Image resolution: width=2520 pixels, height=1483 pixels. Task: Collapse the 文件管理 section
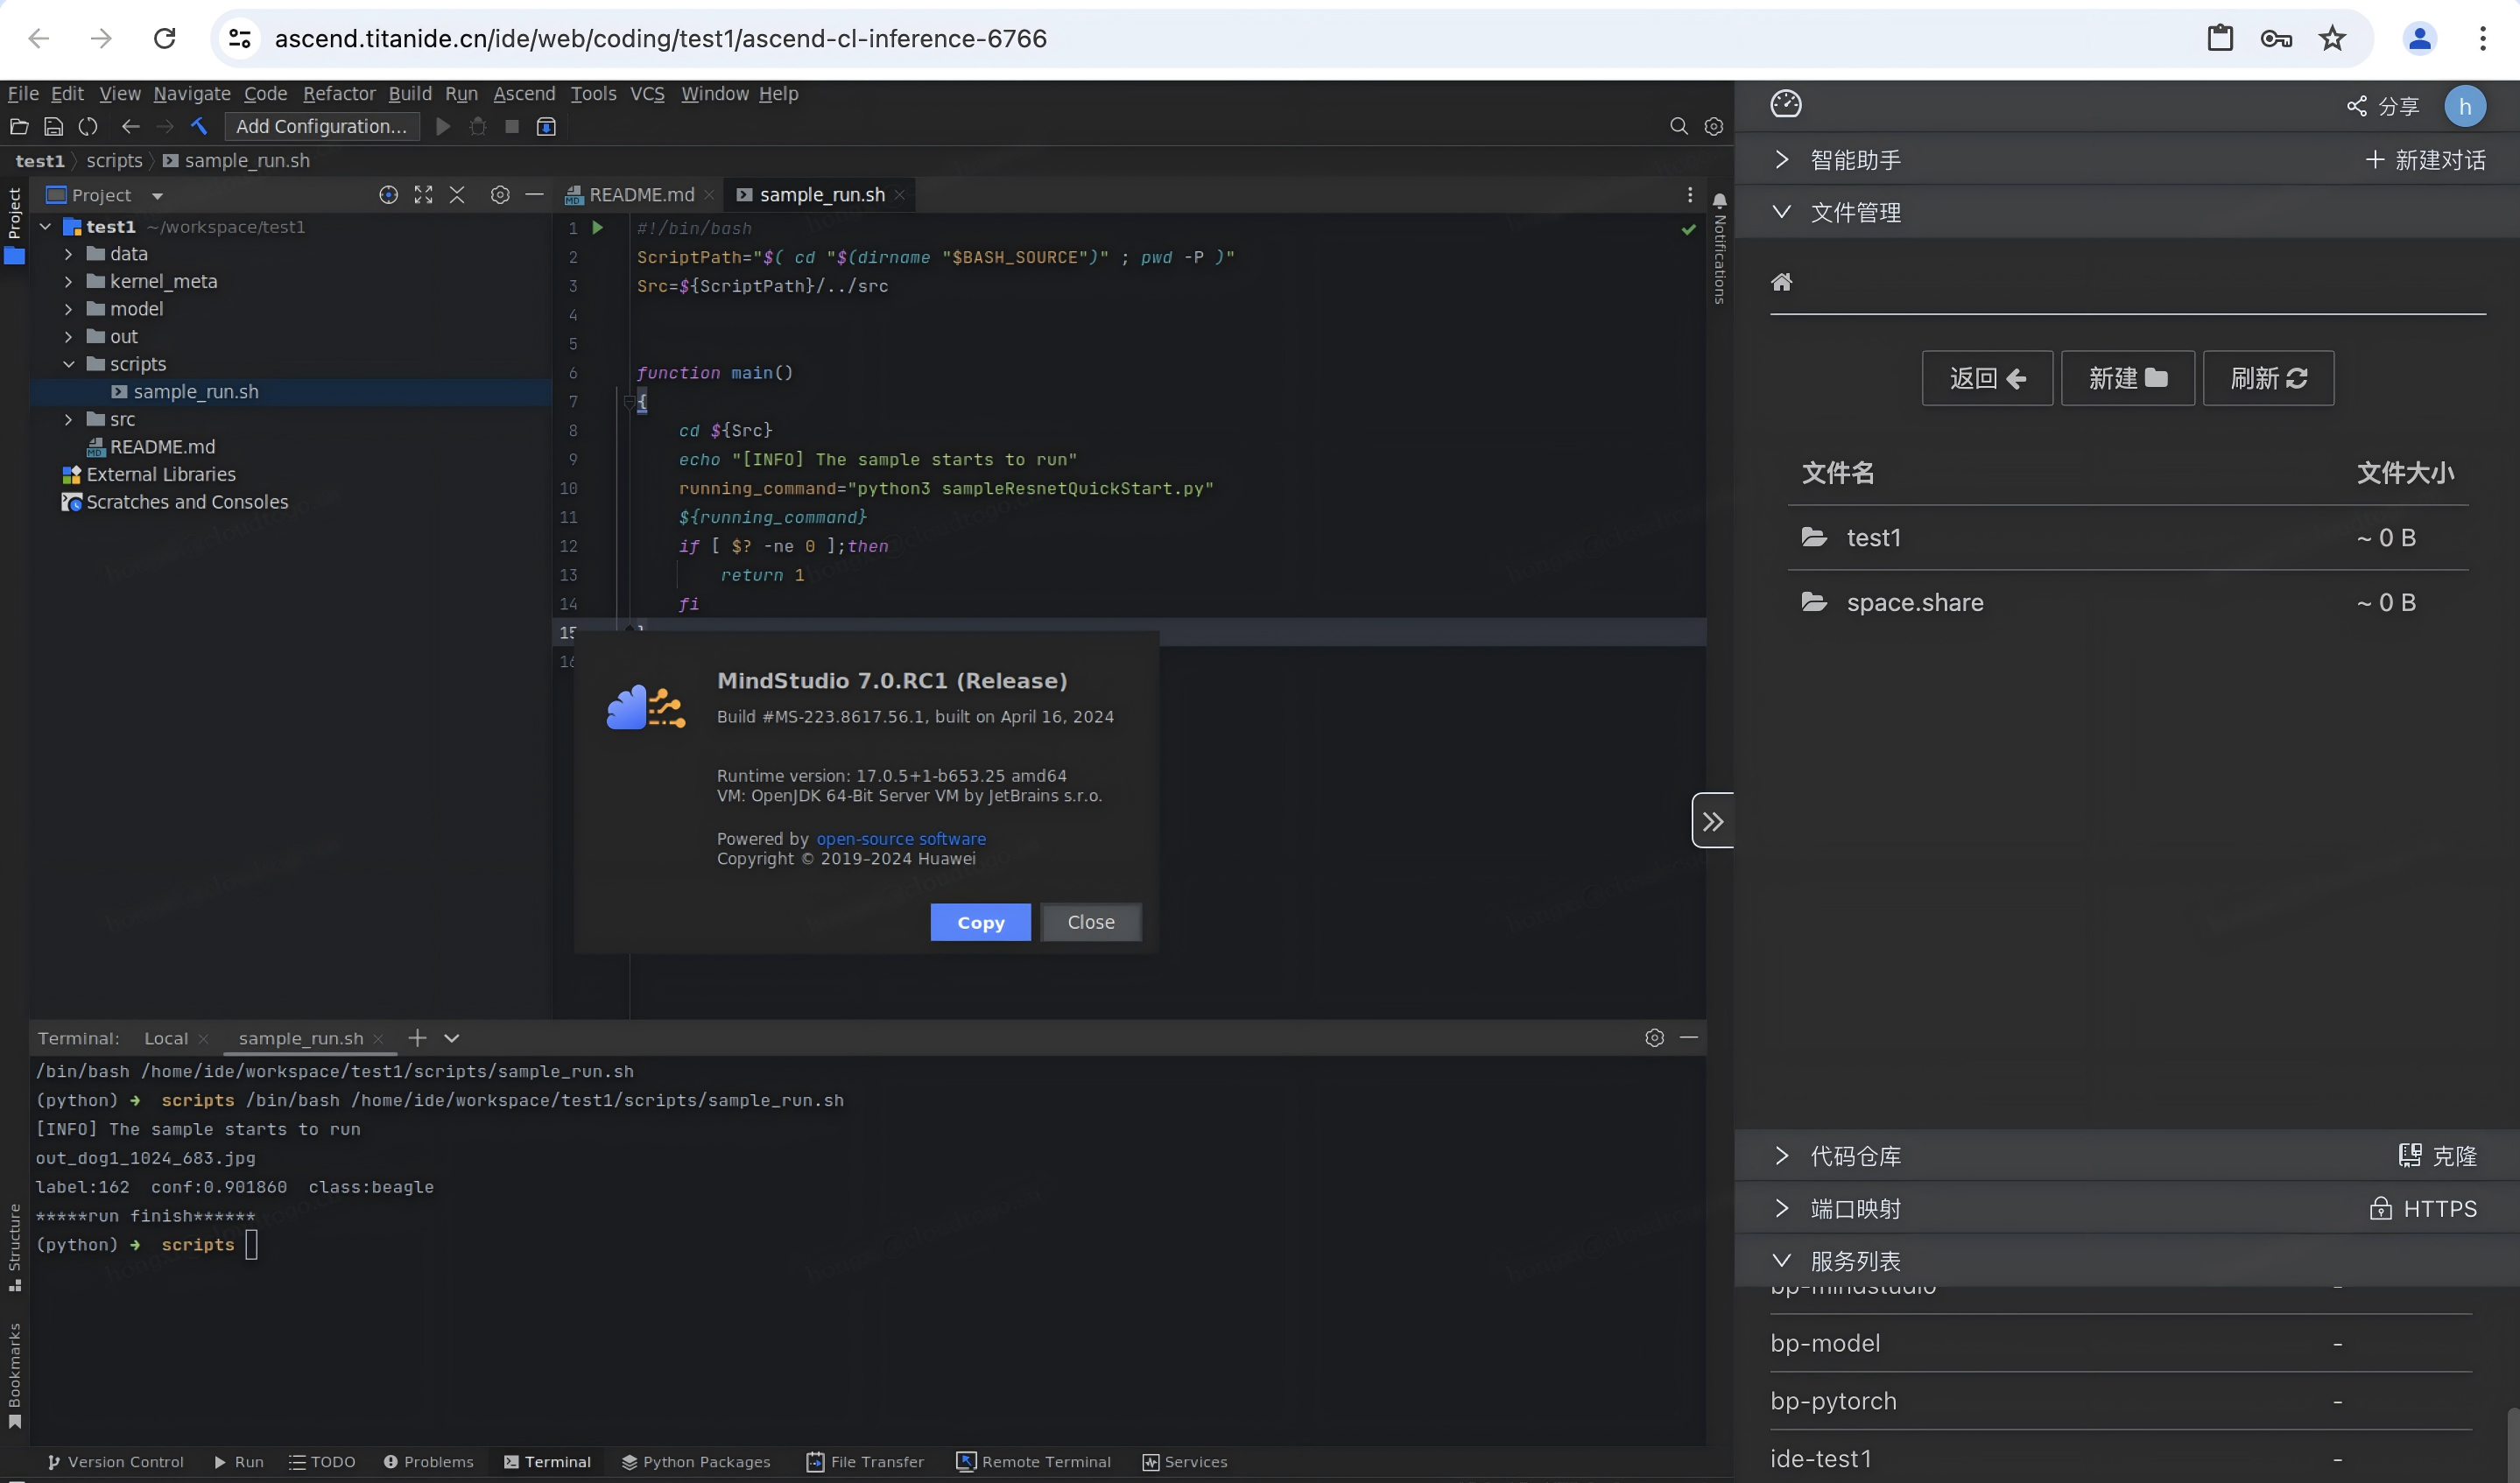click(1781, 212)
